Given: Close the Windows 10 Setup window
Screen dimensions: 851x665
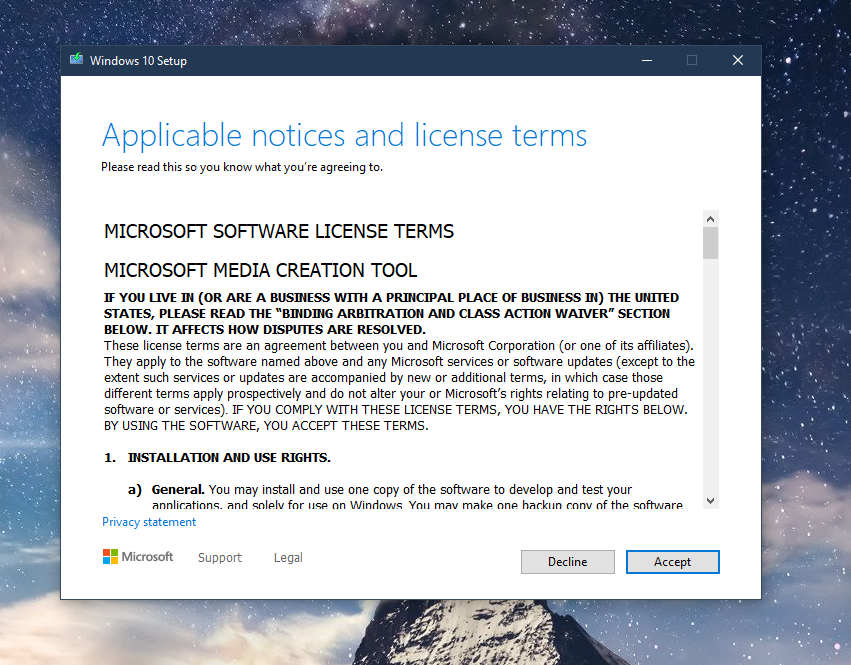Looking at the screenshot, I should pyautogui.click(x=738, y=60).
